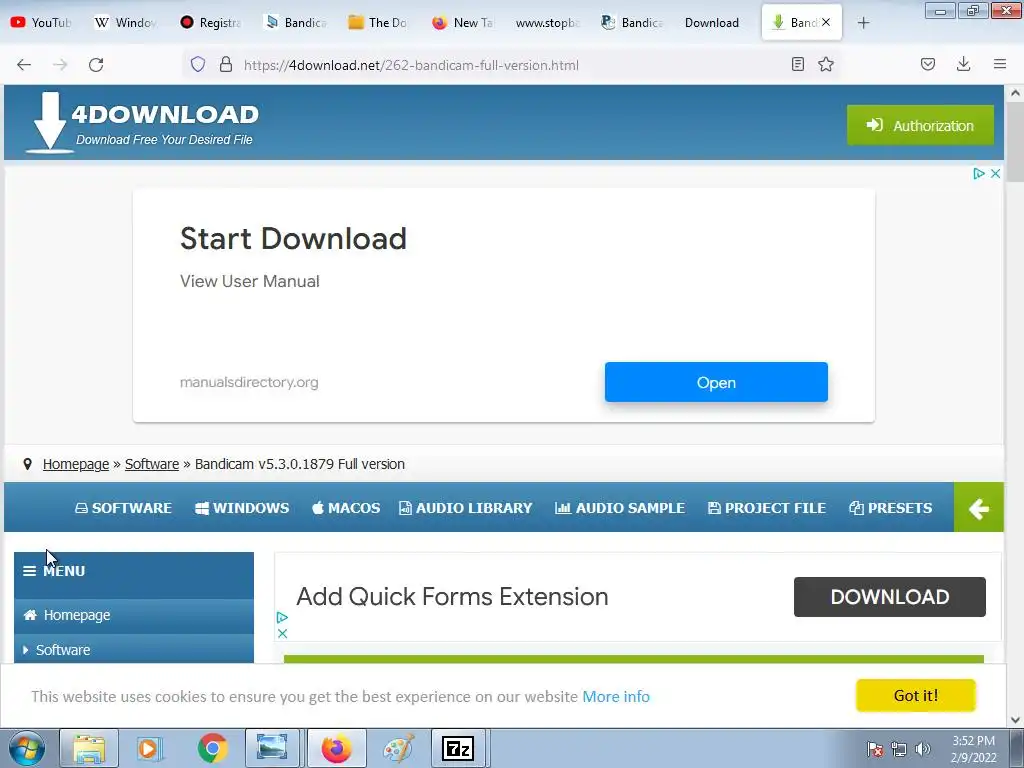Toggle reader view icon in address bar

coord(797,64)
